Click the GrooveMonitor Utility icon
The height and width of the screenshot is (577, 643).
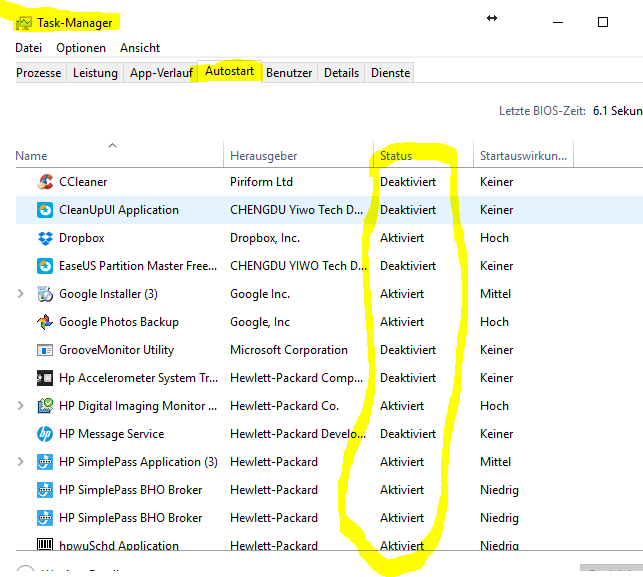(x=45, y=350)
